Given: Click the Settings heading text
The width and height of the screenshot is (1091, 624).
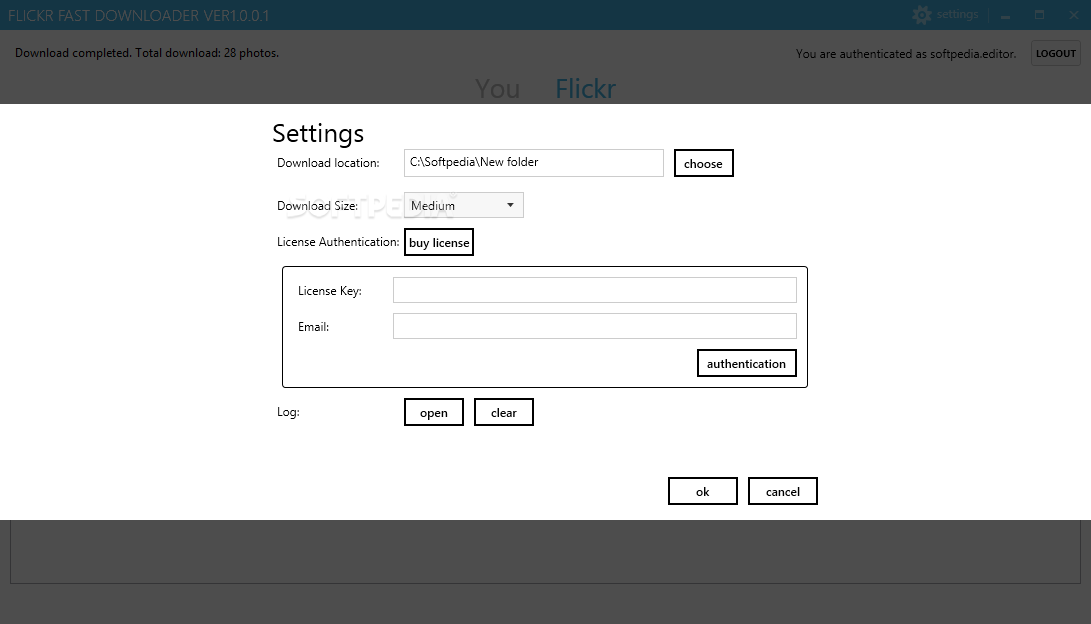Looking at the screenshot, I should [x=318, y=133].
